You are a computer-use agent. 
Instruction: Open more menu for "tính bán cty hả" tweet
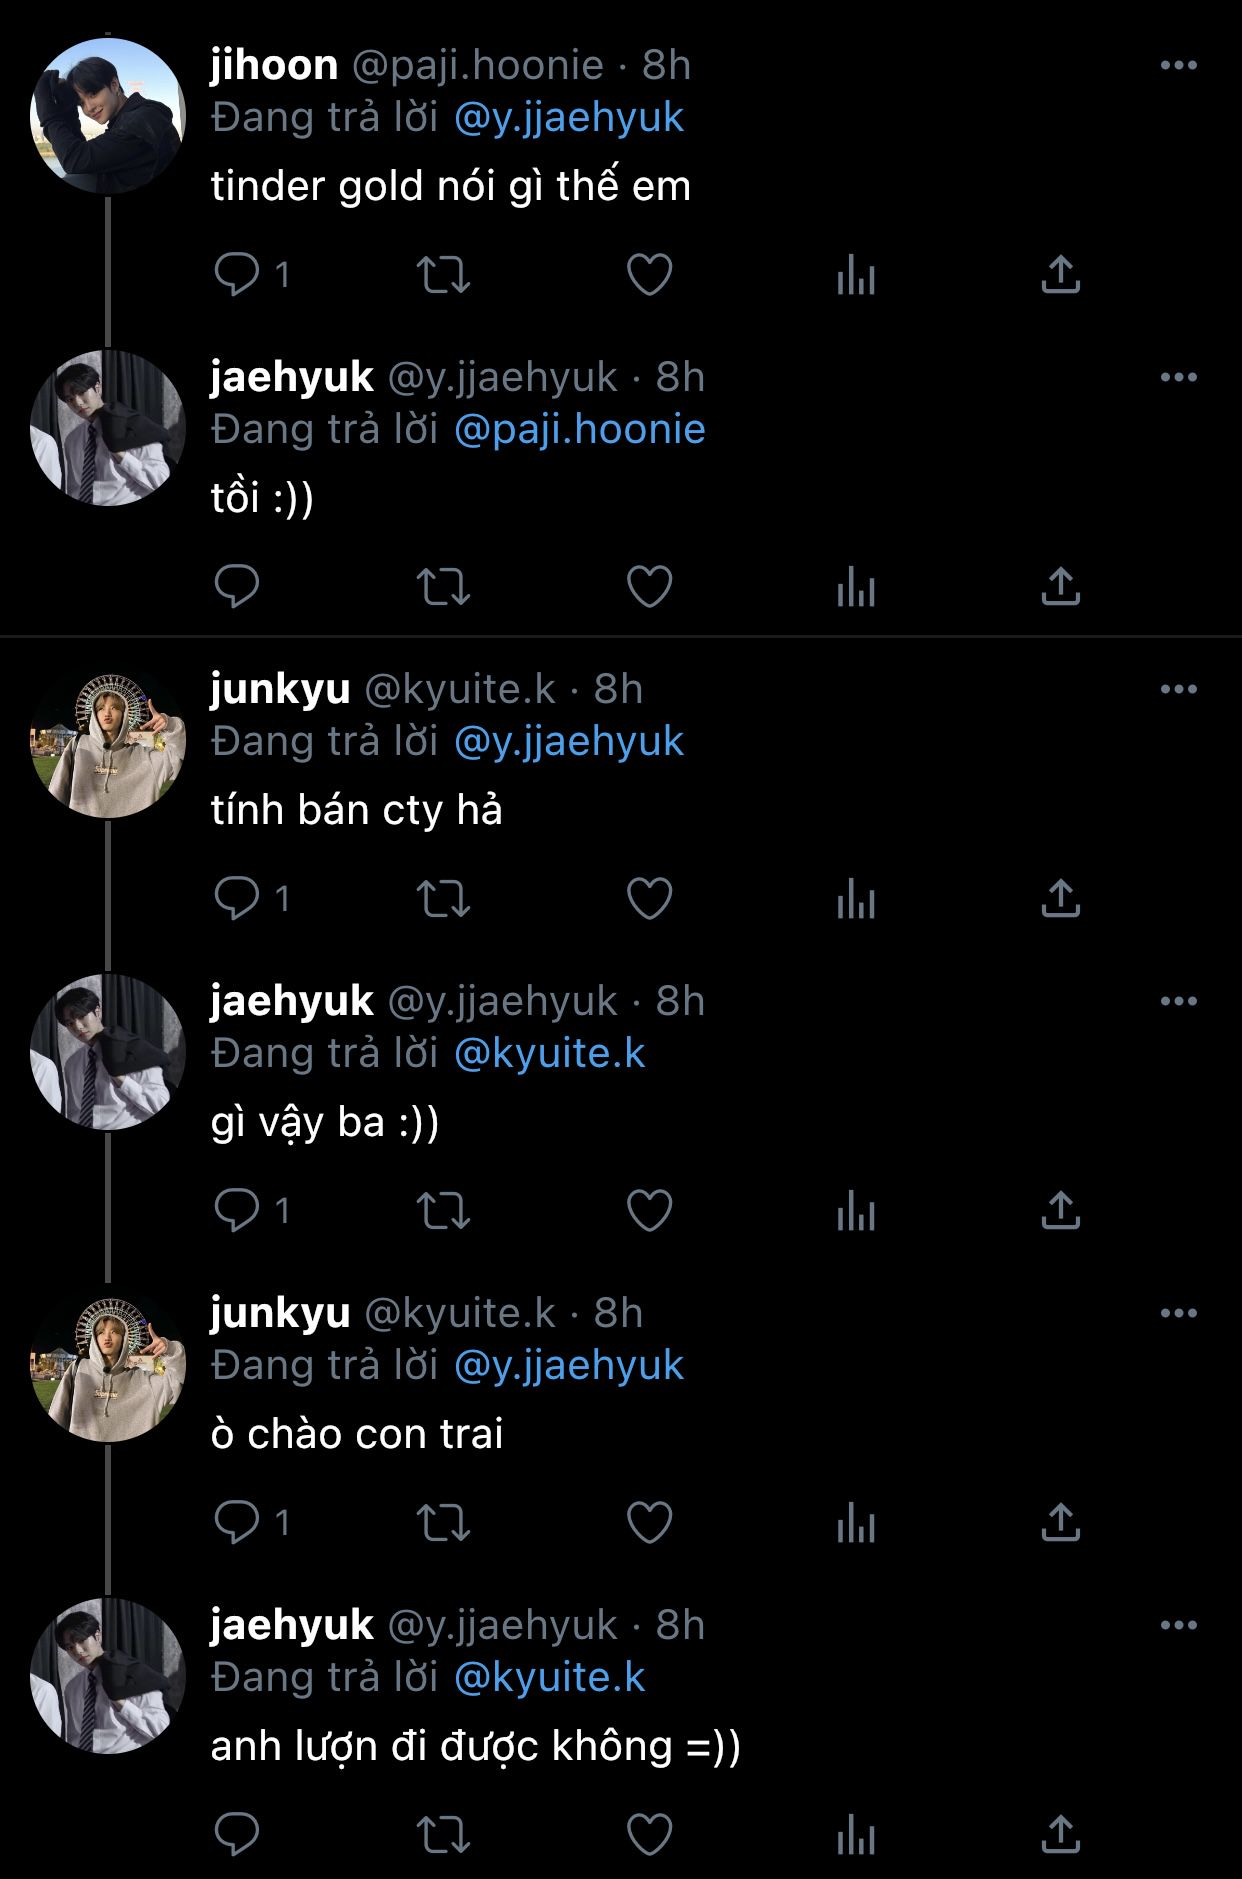tap(1179, 690)
